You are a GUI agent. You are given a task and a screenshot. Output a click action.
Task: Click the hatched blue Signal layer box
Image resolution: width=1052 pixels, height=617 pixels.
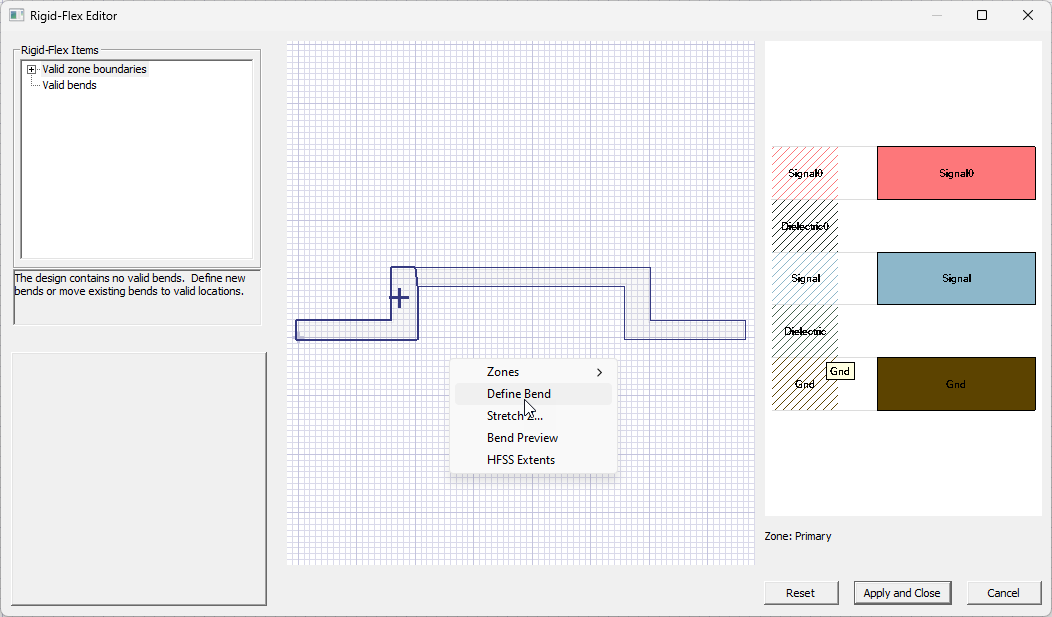(805, 278)
